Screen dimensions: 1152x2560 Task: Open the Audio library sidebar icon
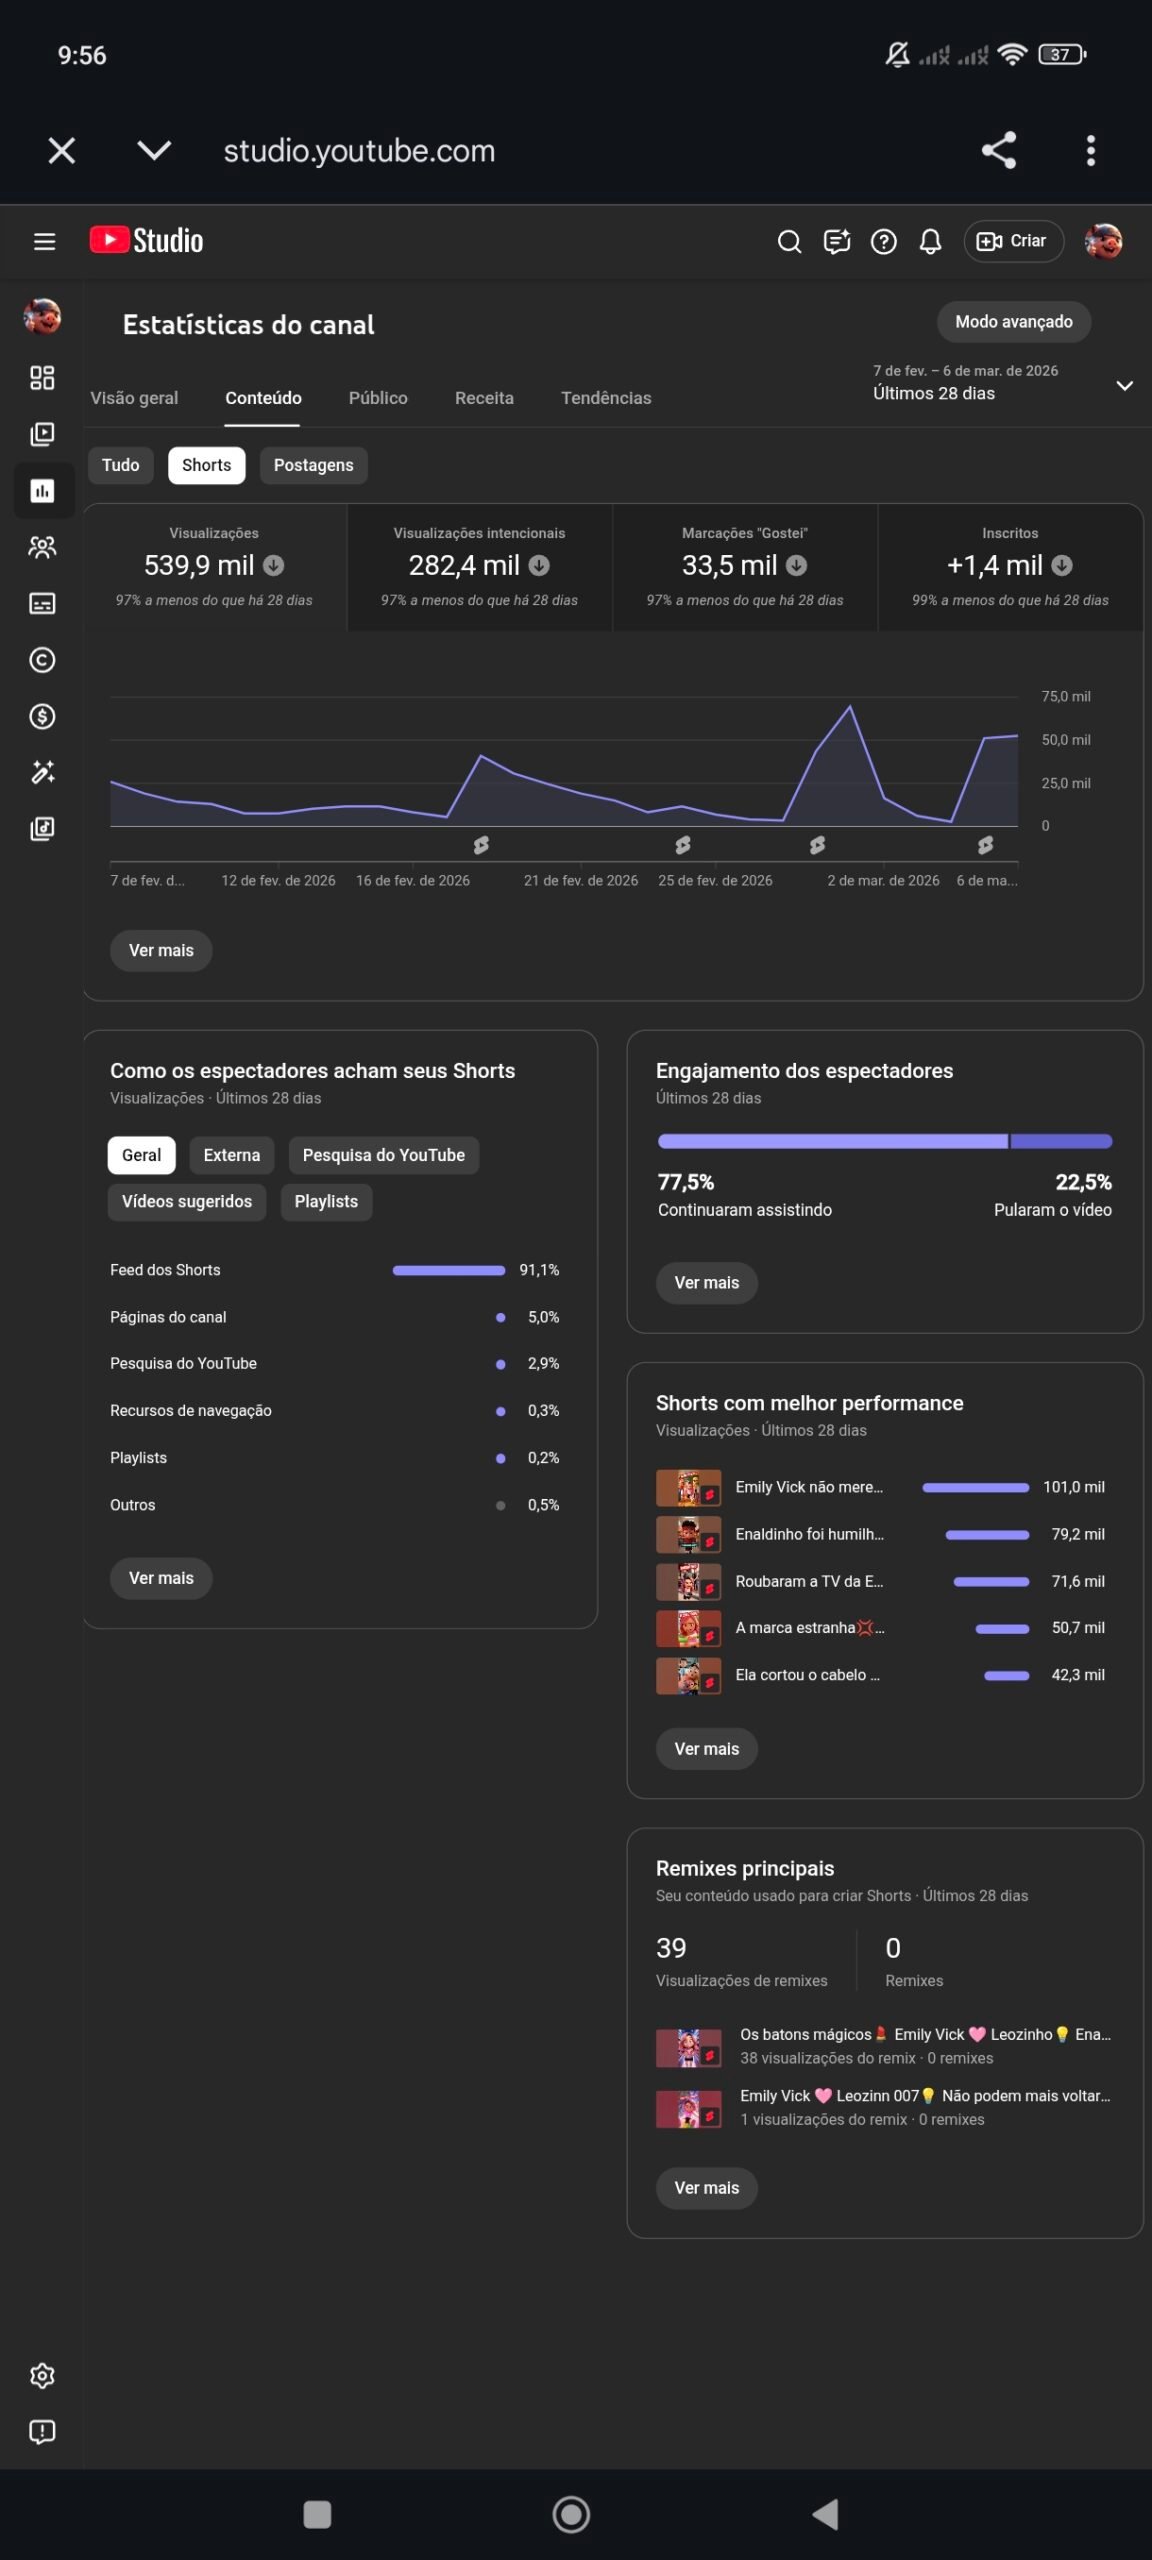pyautogui.click(x=42, y=829)
